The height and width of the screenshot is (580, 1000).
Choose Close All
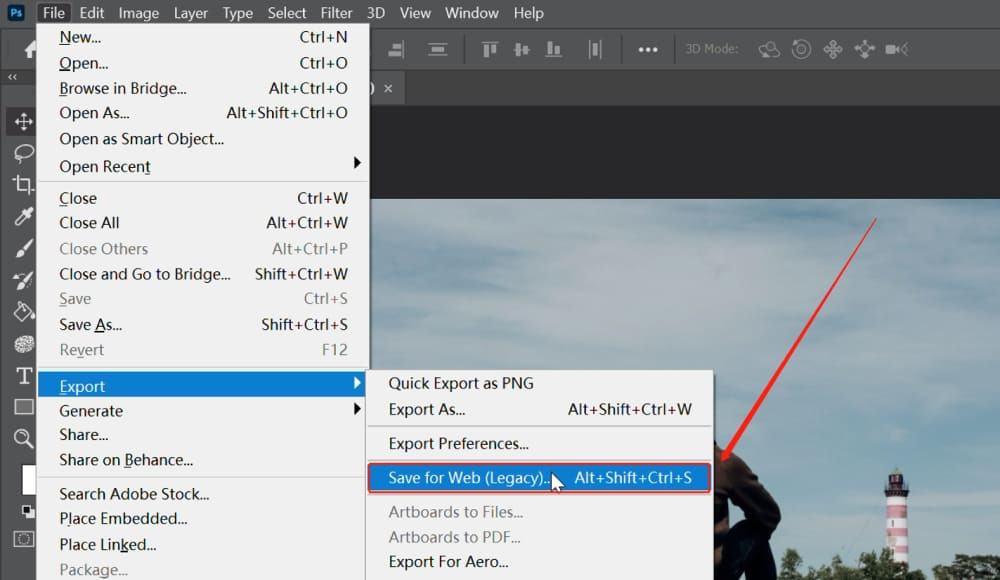(x=203, y=223)
